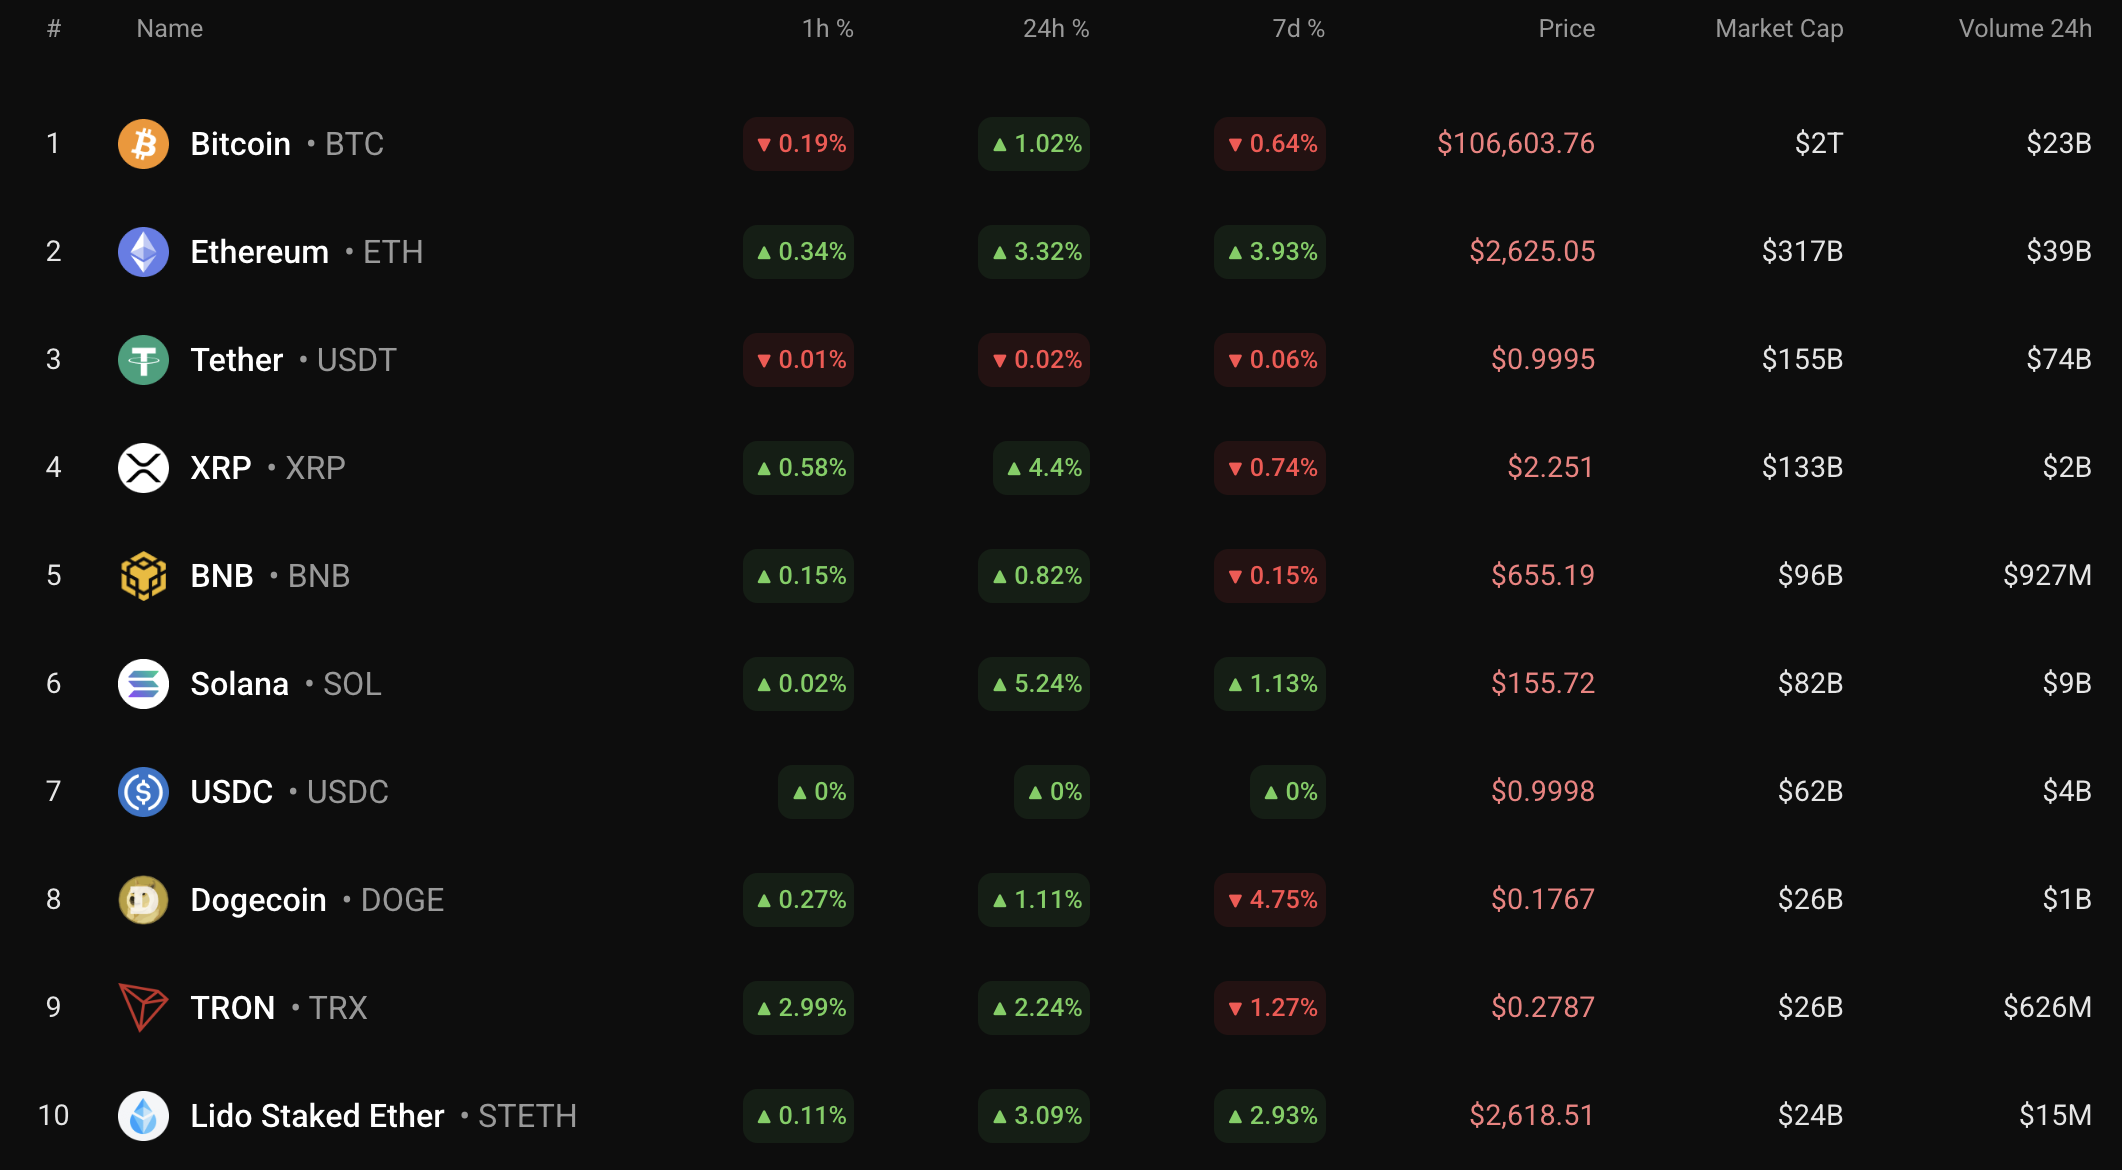Click the Bitcoin logo icon
The image size is (2122, 1170).
[x=143, y=144]
